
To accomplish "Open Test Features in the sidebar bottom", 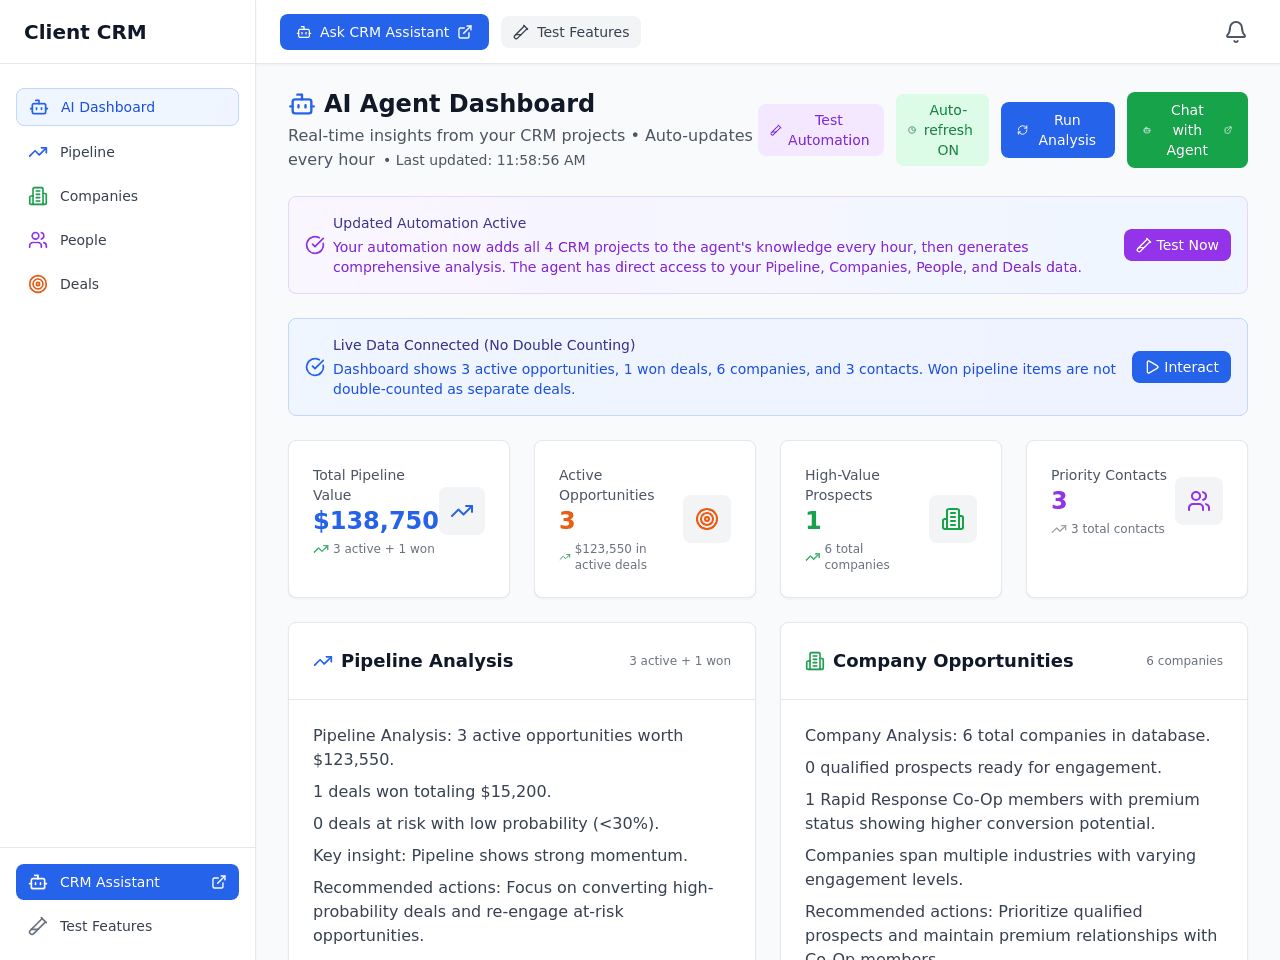I will [x=127, y=926].
